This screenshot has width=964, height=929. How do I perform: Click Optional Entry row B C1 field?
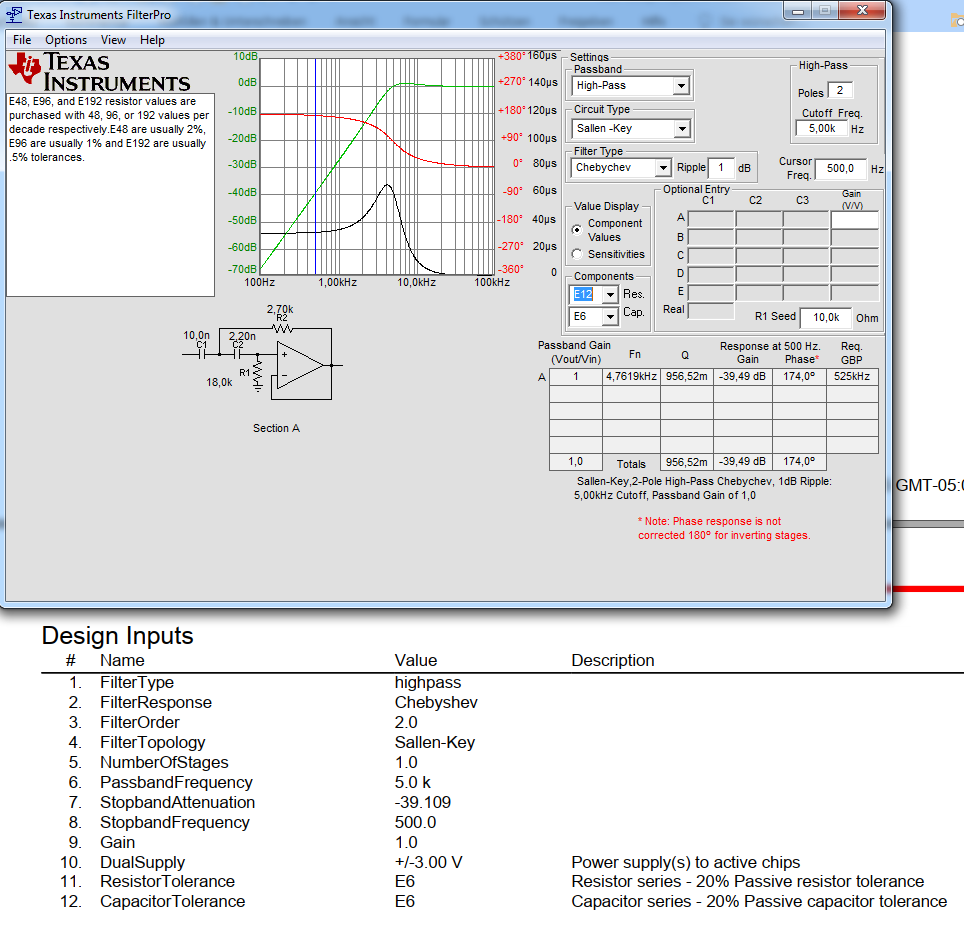(x=711, y=237)
